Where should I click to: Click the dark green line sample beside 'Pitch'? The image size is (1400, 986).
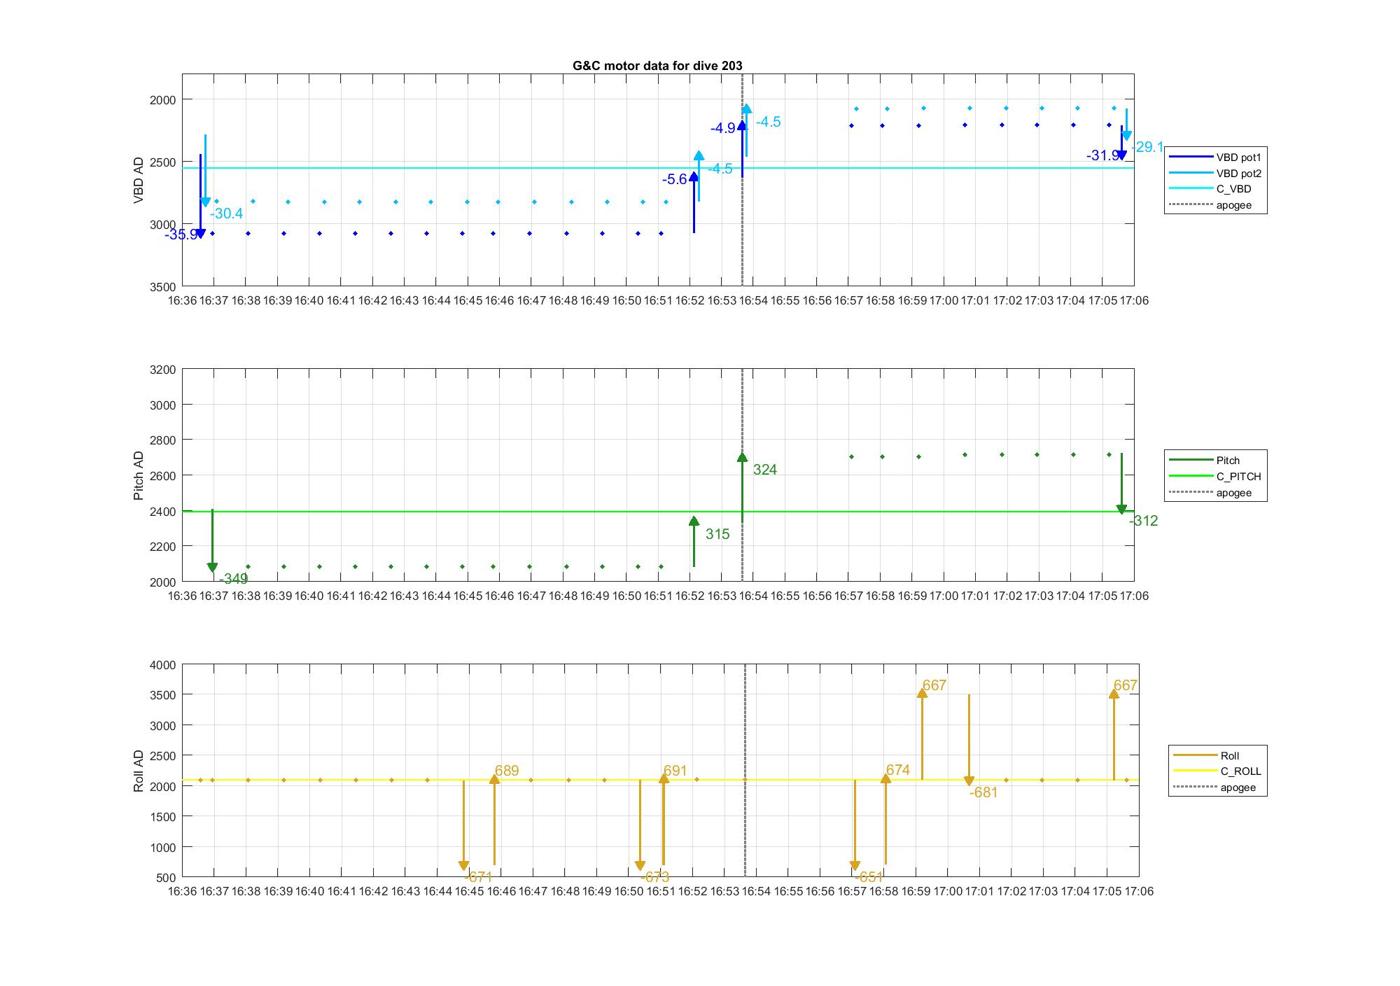1191,461
